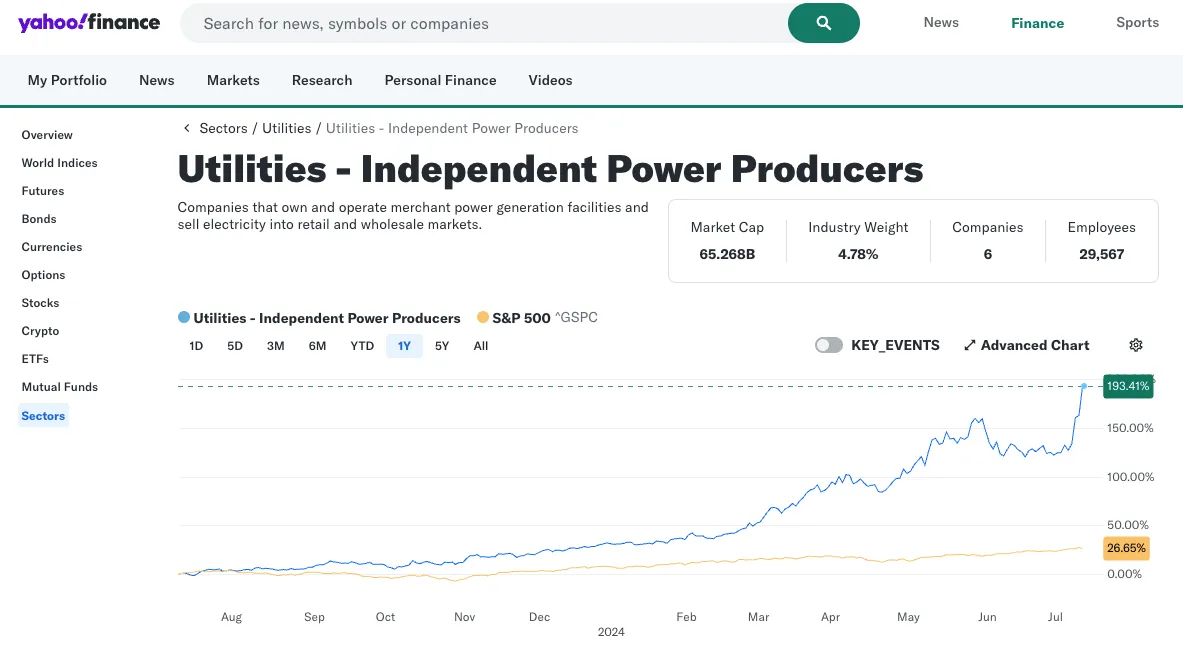Open the Finance link in top header
Image resolution: width=1183 pixels, height=649 pixels.
[1037, 23]
